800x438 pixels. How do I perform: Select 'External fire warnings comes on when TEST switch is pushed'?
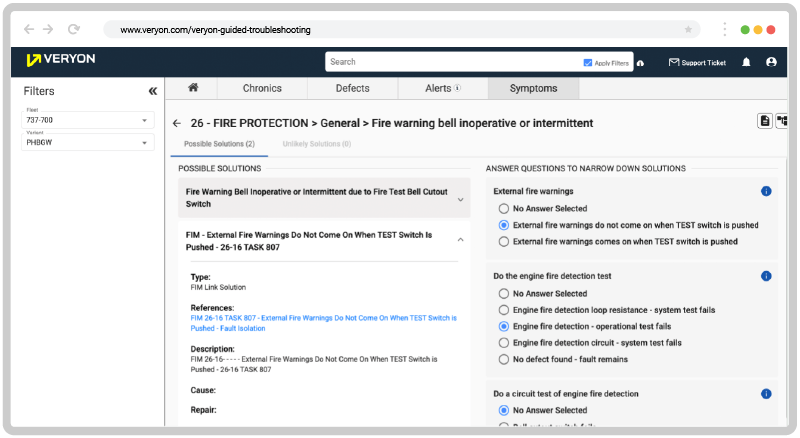click(x=504, y=241)
